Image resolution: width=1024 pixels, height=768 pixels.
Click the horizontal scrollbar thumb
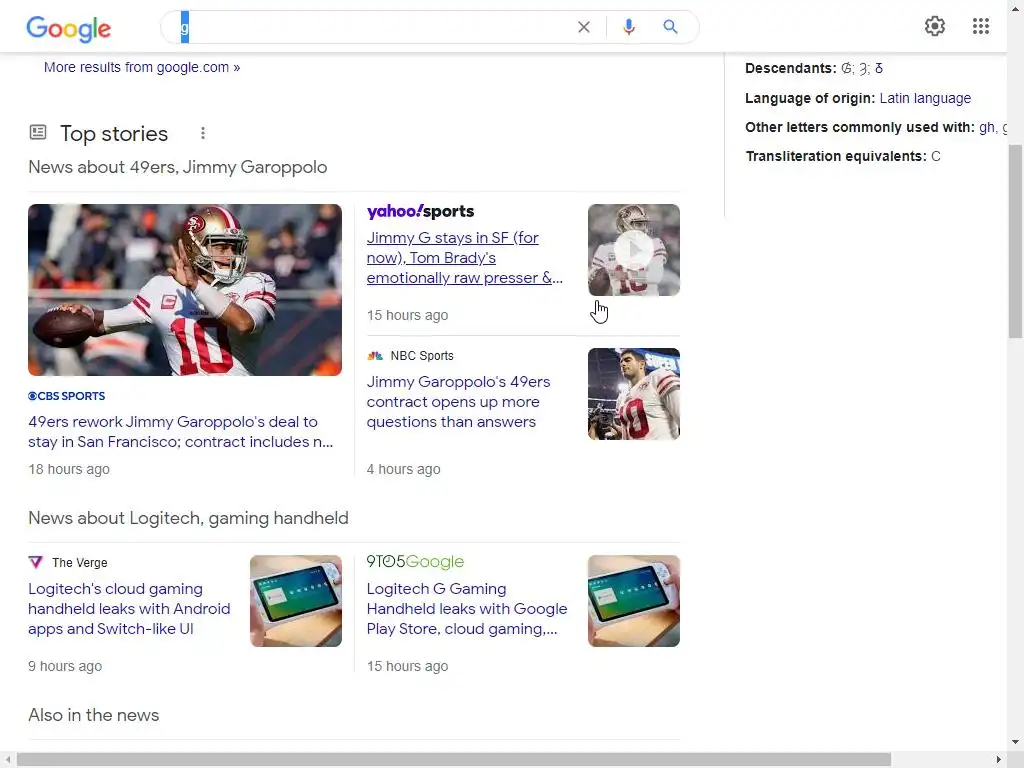[454, 760]
